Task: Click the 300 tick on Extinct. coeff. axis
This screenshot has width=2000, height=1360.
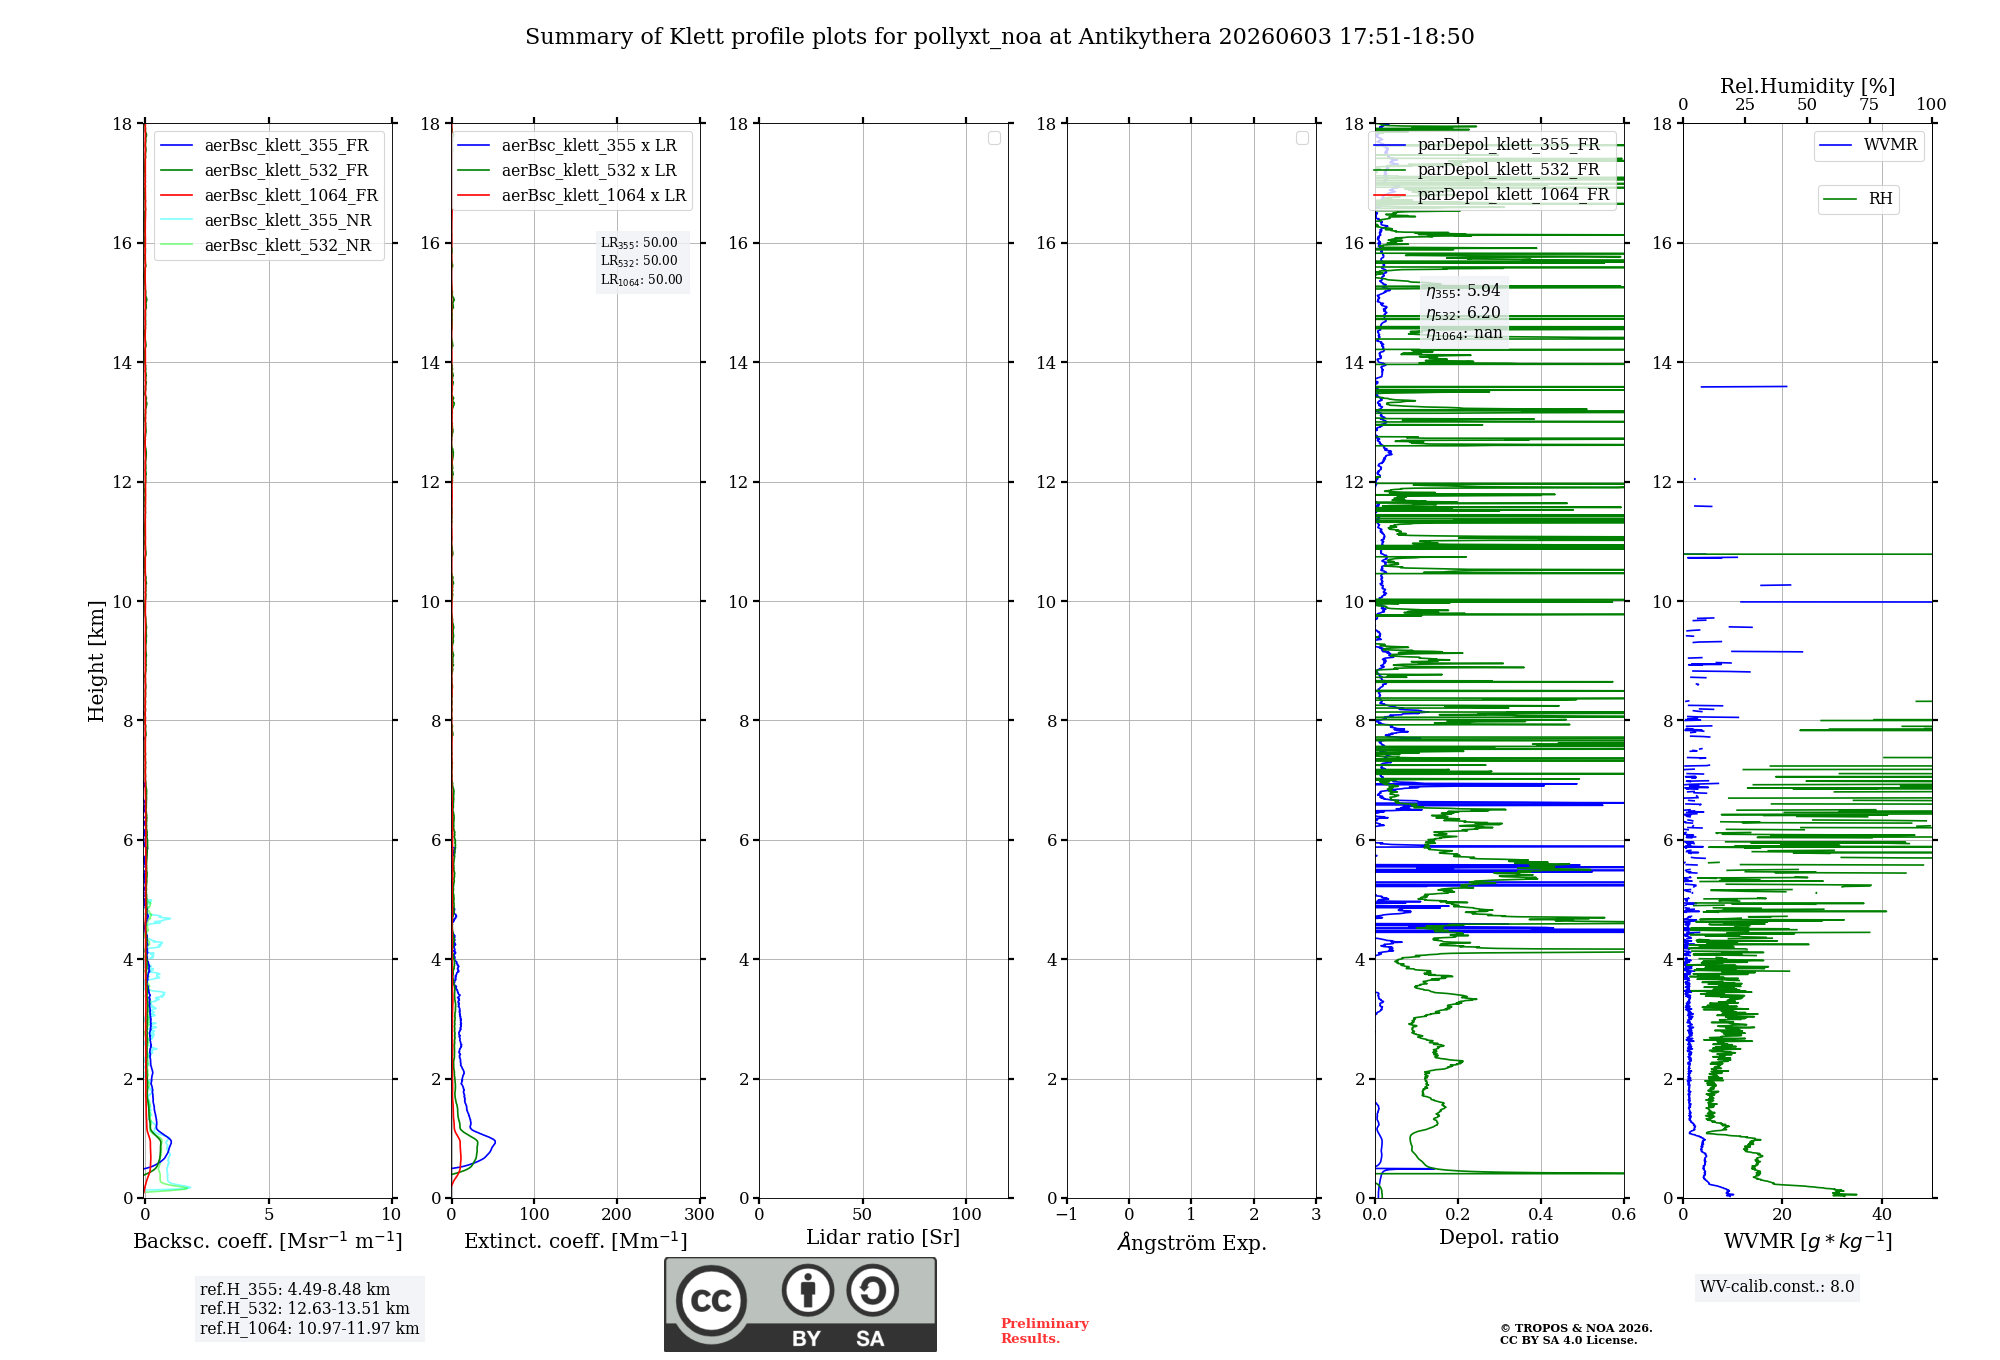Action: [699, 1214]
